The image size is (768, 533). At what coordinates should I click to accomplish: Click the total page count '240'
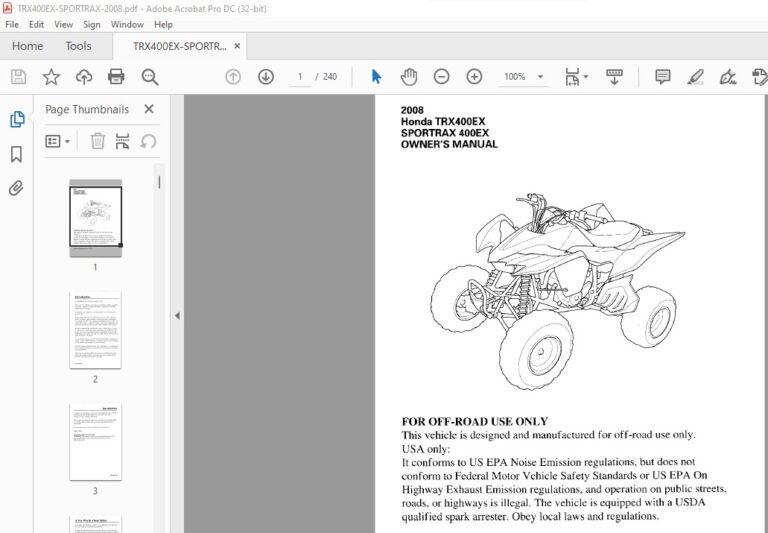click(330, 77)
